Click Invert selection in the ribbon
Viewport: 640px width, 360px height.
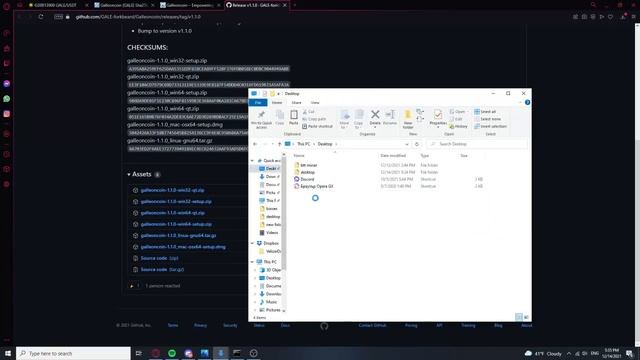click(490, 127)
